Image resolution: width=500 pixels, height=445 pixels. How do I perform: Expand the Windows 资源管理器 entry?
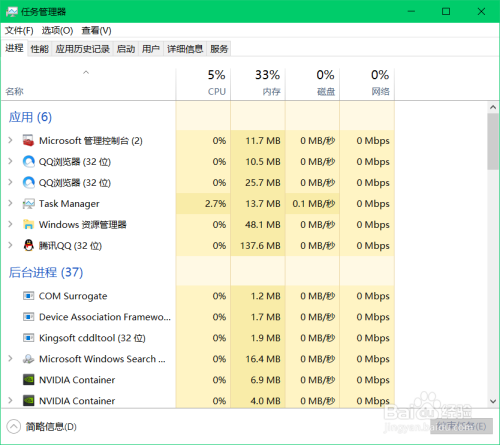tap(10, 224)
